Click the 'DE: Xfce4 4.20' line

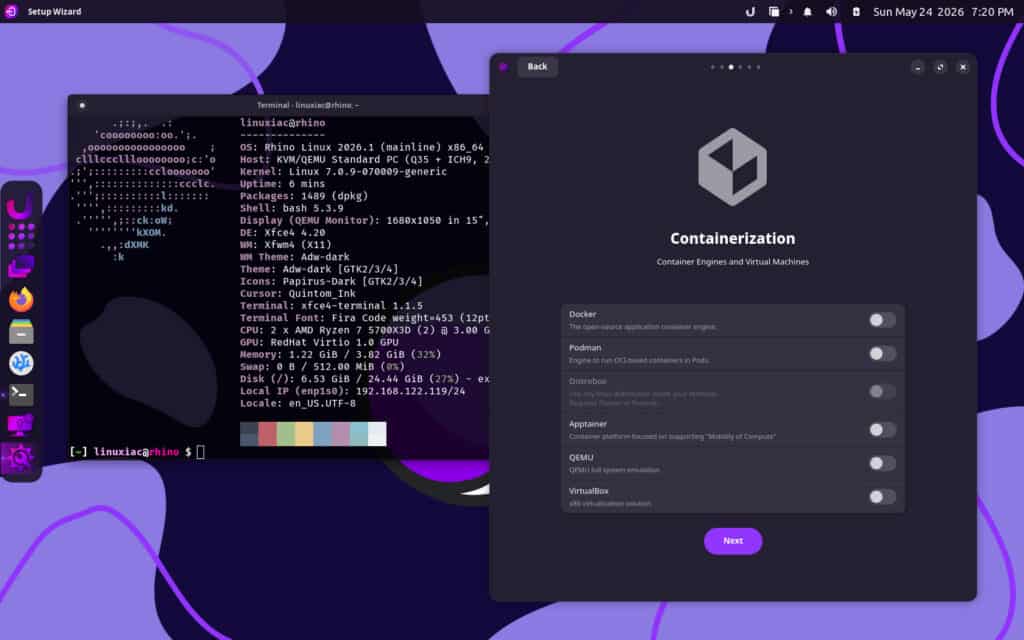pos(283,232)
